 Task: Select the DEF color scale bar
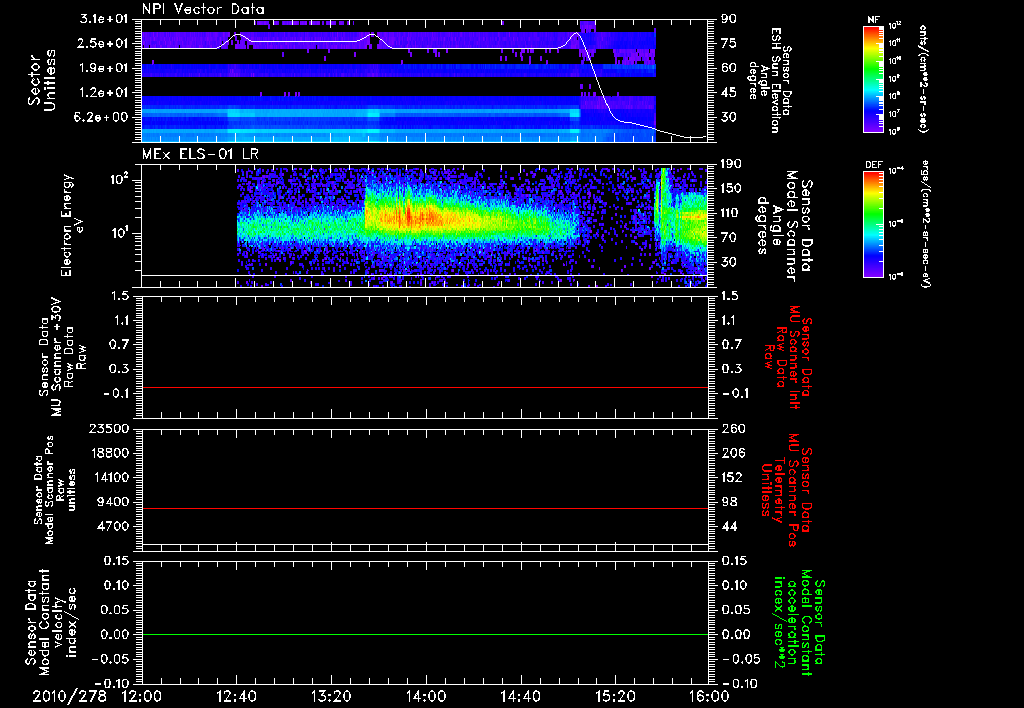pyautogui.click(x=873, y=224)
